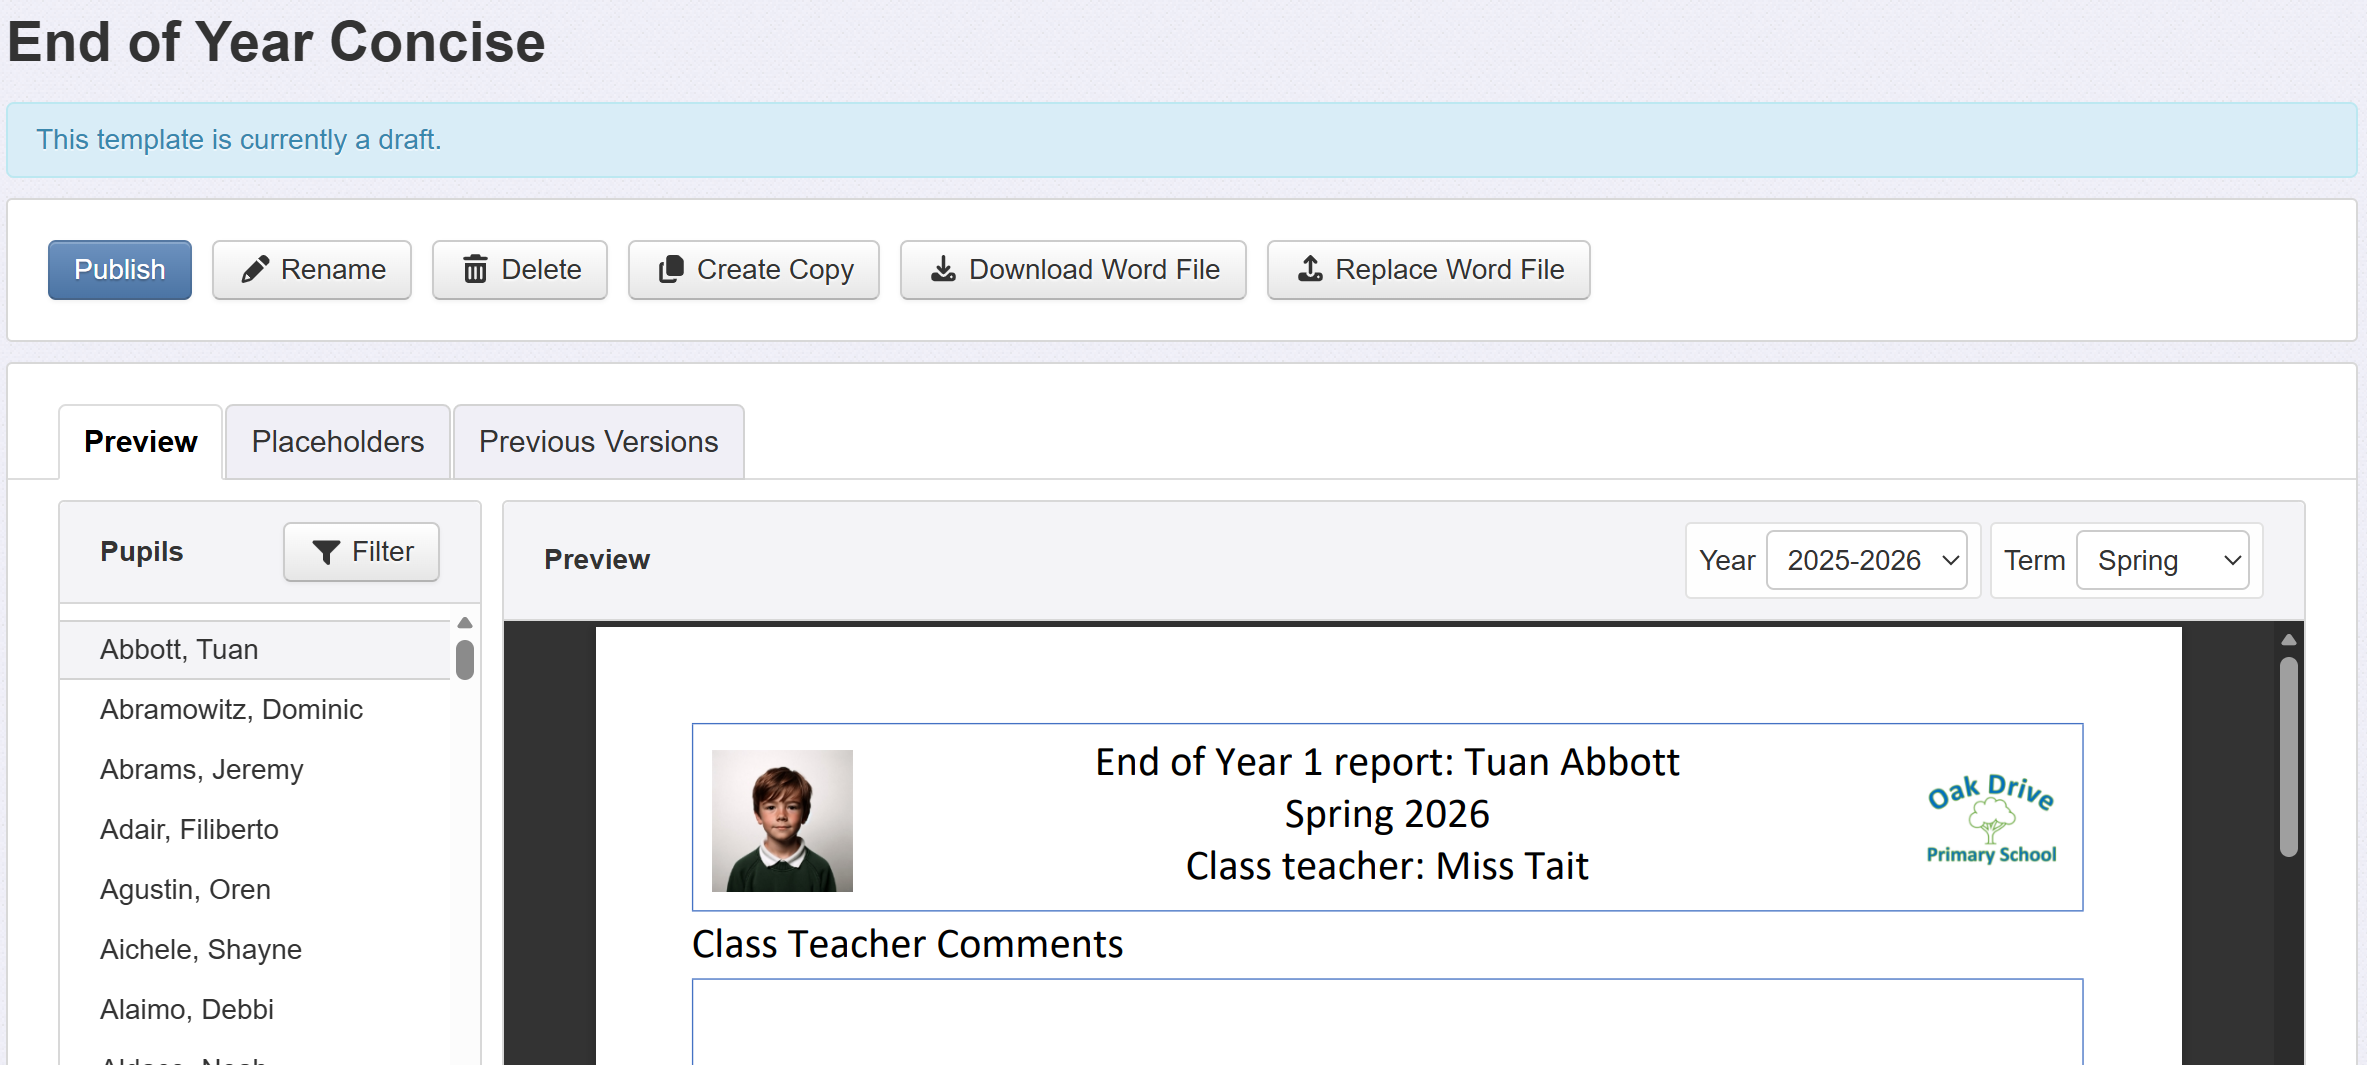This screenshot has width=2367, height=1065.
Task: Click the pupil list scroll-up arrow
Action: coord(465,623)
